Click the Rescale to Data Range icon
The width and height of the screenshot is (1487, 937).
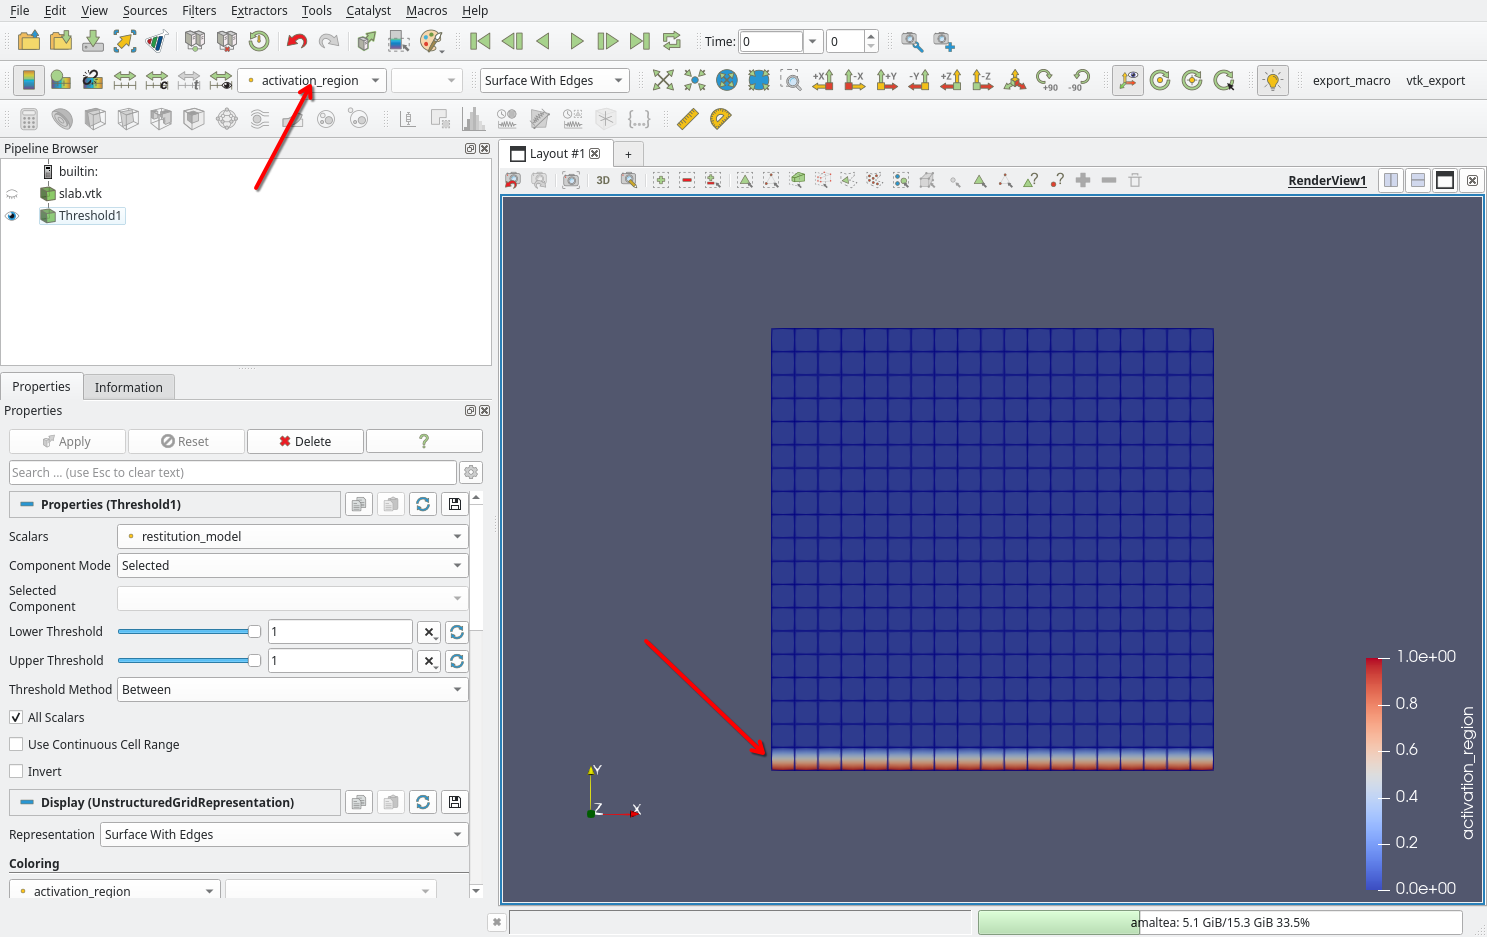pos(125,80)
